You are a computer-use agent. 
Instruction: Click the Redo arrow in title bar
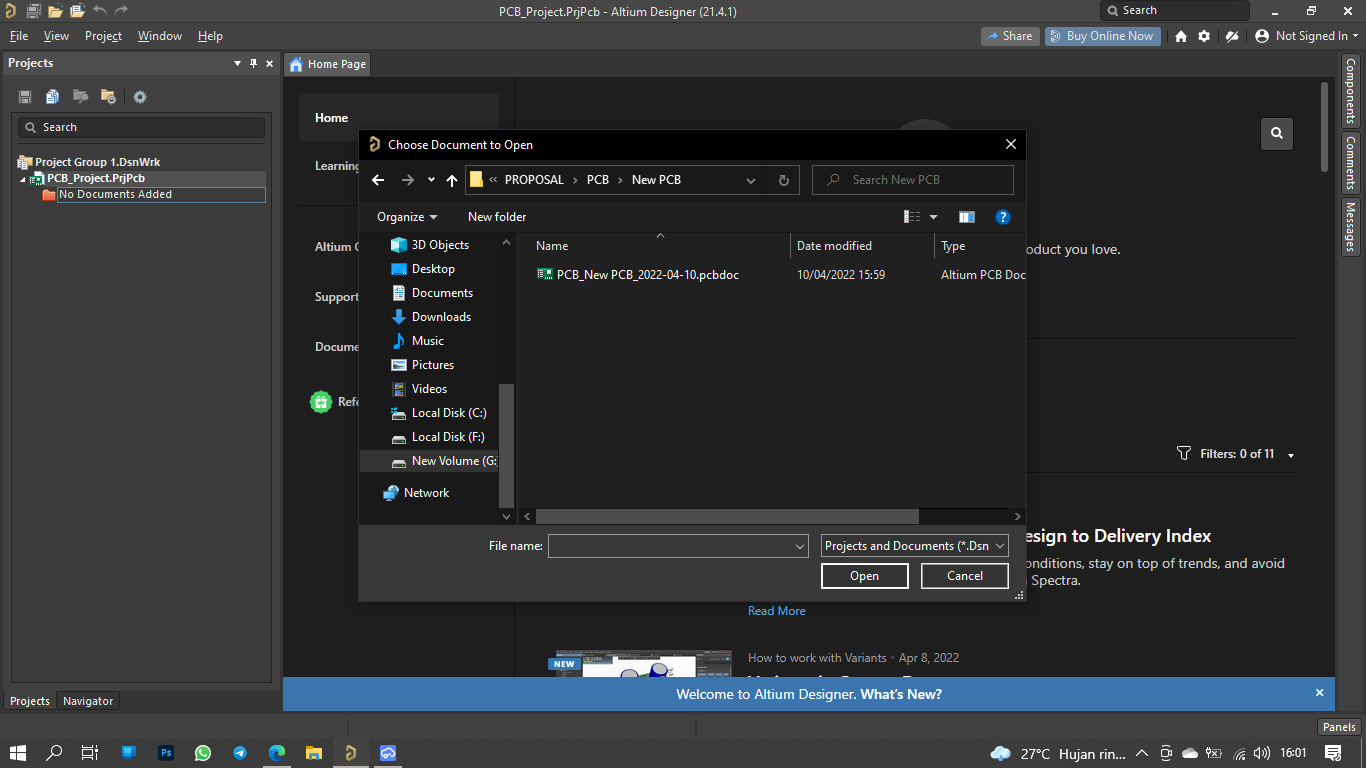point(121,10)
